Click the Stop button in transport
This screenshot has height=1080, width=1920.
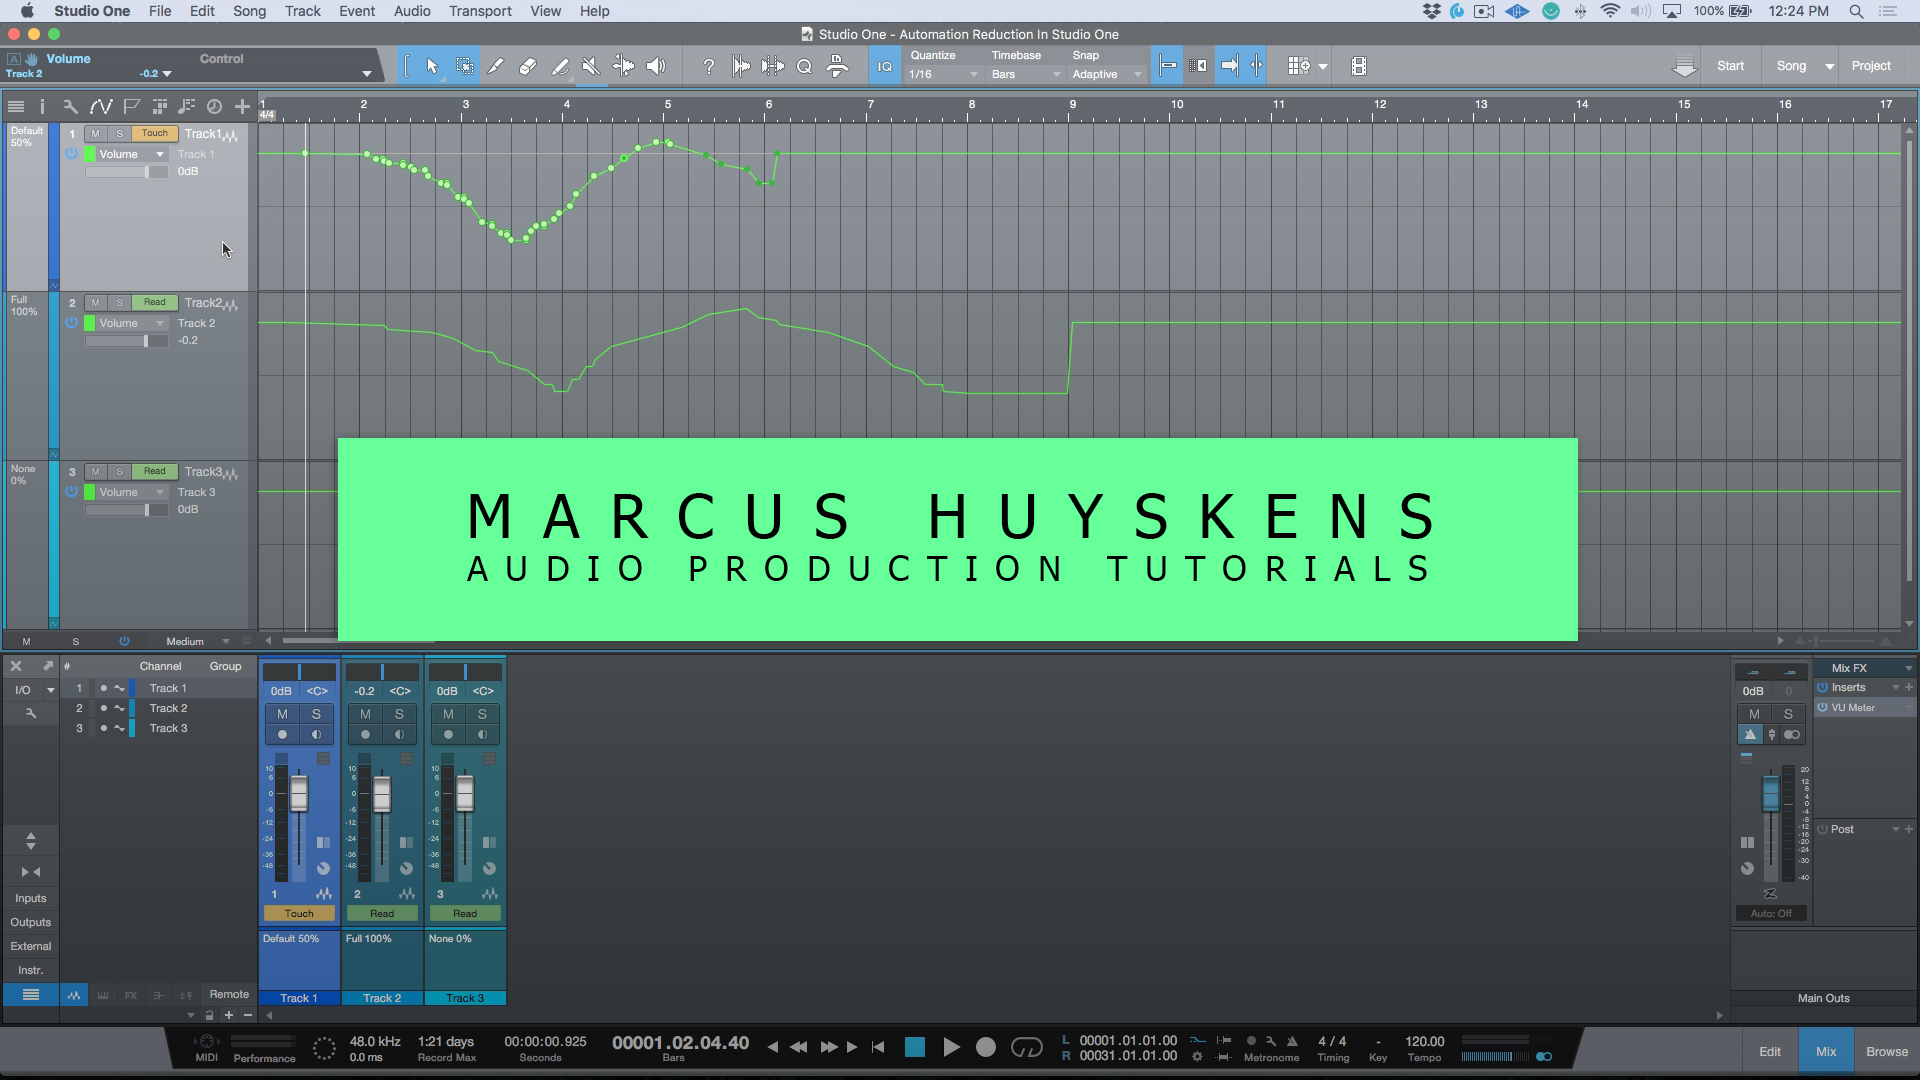pos(914,1047)
